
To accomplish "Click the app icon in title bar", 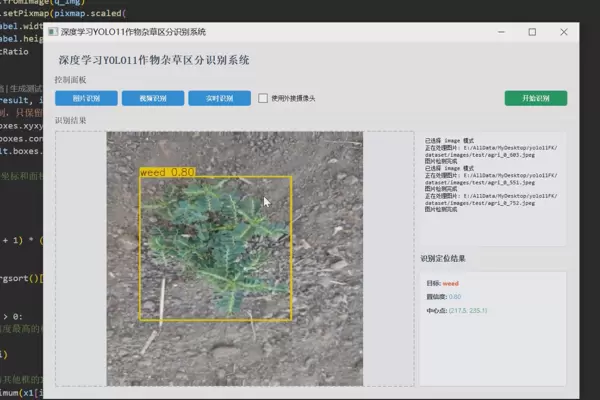I will click(x=52, y=32).
